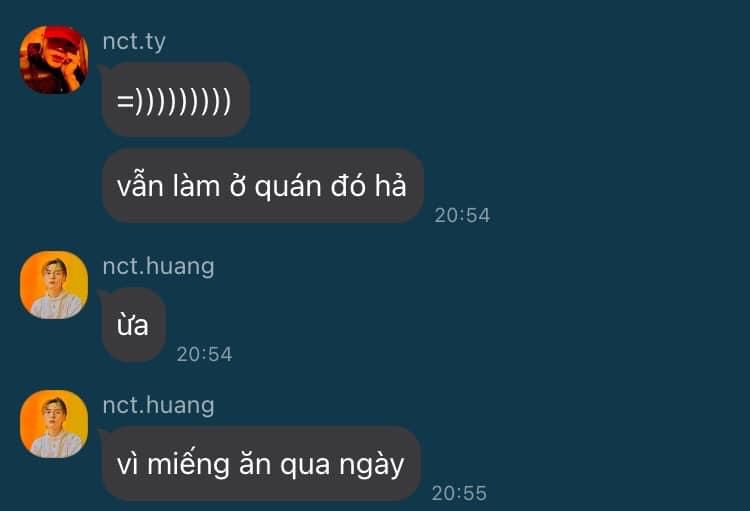Click the word "hả" ending nct.ty's question
This screenshot has width=750, height=511.
pyautogui.click(x=390, y=186)
